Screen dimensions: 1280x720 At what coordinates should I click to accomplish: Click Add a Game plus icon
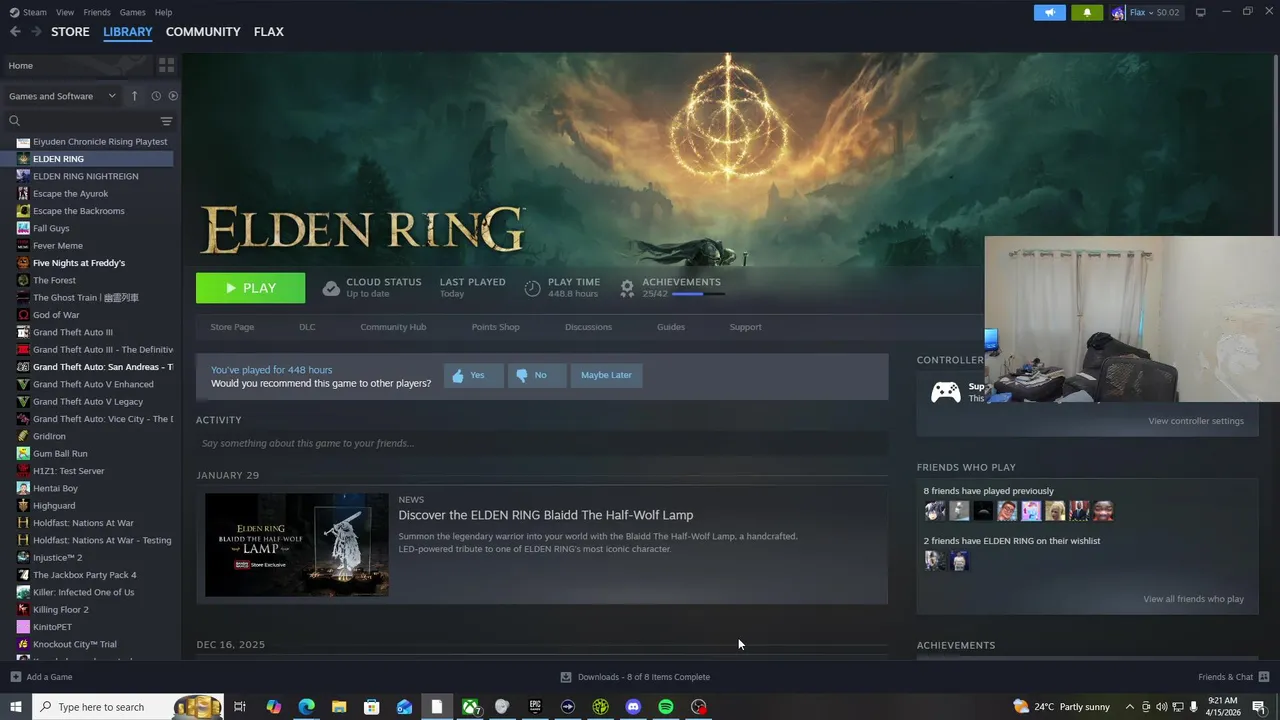coord(15,677)
